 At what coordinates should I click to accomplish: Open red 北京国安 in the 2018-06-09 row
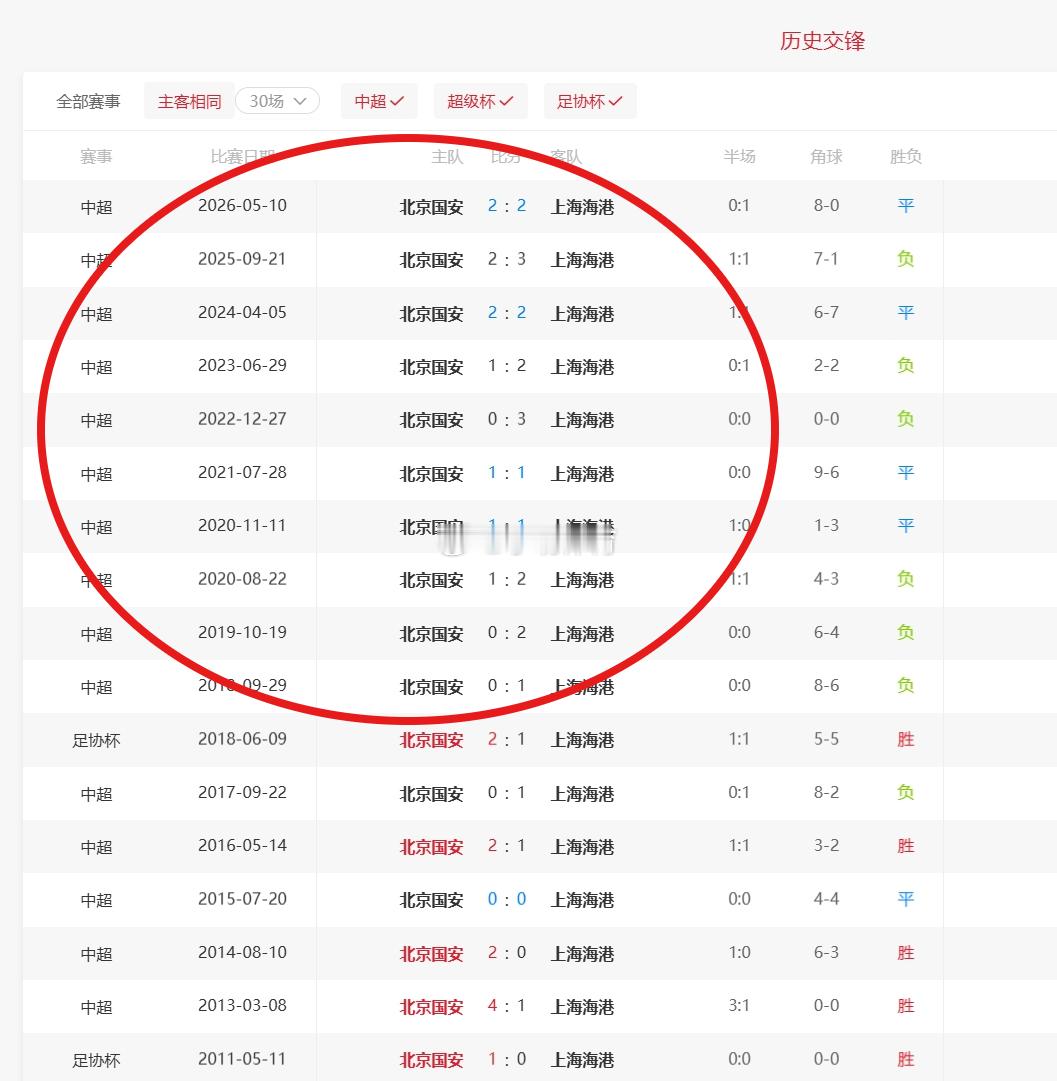[432, 740]
